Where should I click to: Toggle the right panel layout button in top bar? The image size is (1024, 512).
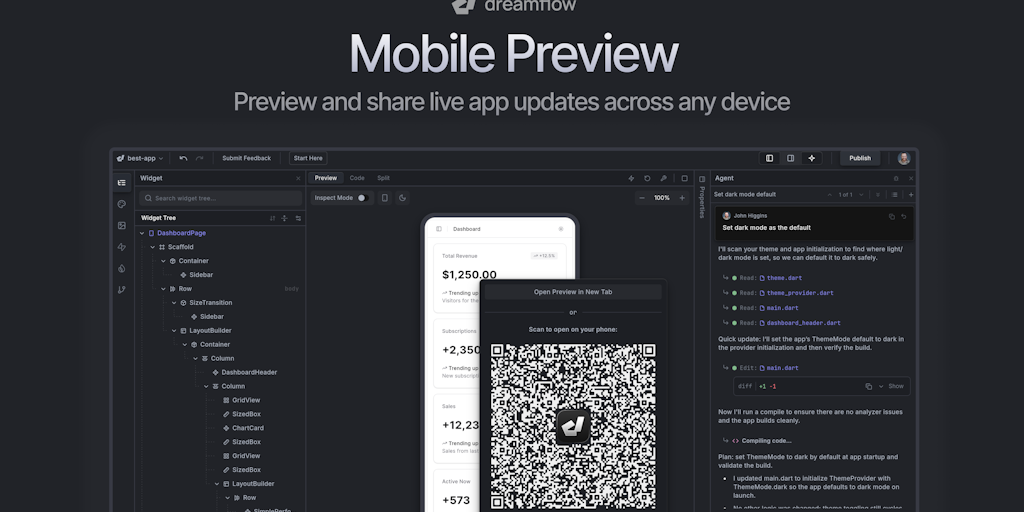click(790, 158)
